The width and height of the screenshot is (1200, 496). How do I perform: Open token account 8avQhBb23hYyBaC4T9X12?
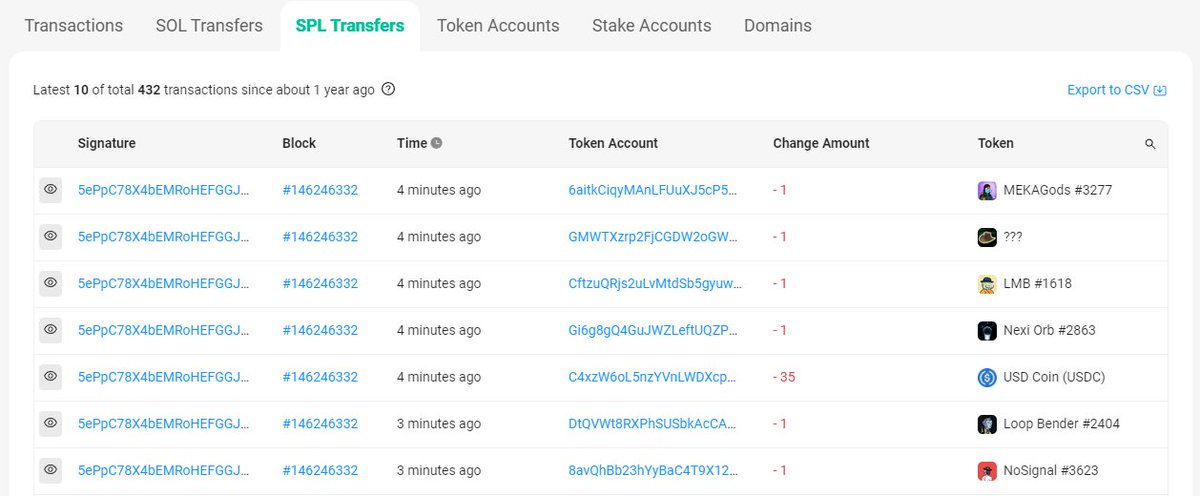[655, 470]
